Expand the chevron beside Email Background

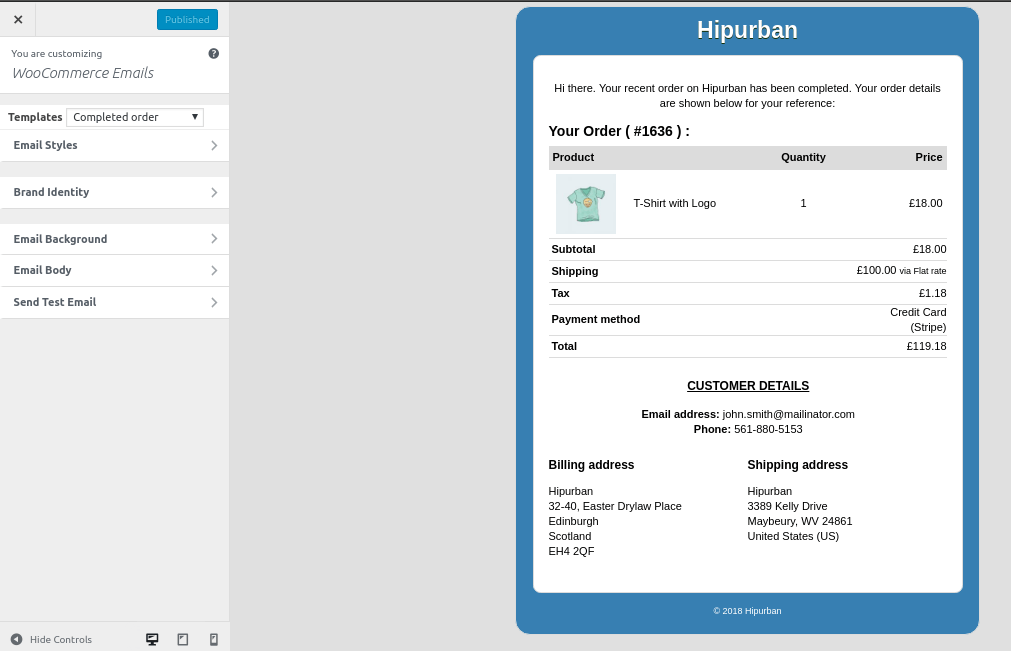pyautogui.click(x=214, y=239)
